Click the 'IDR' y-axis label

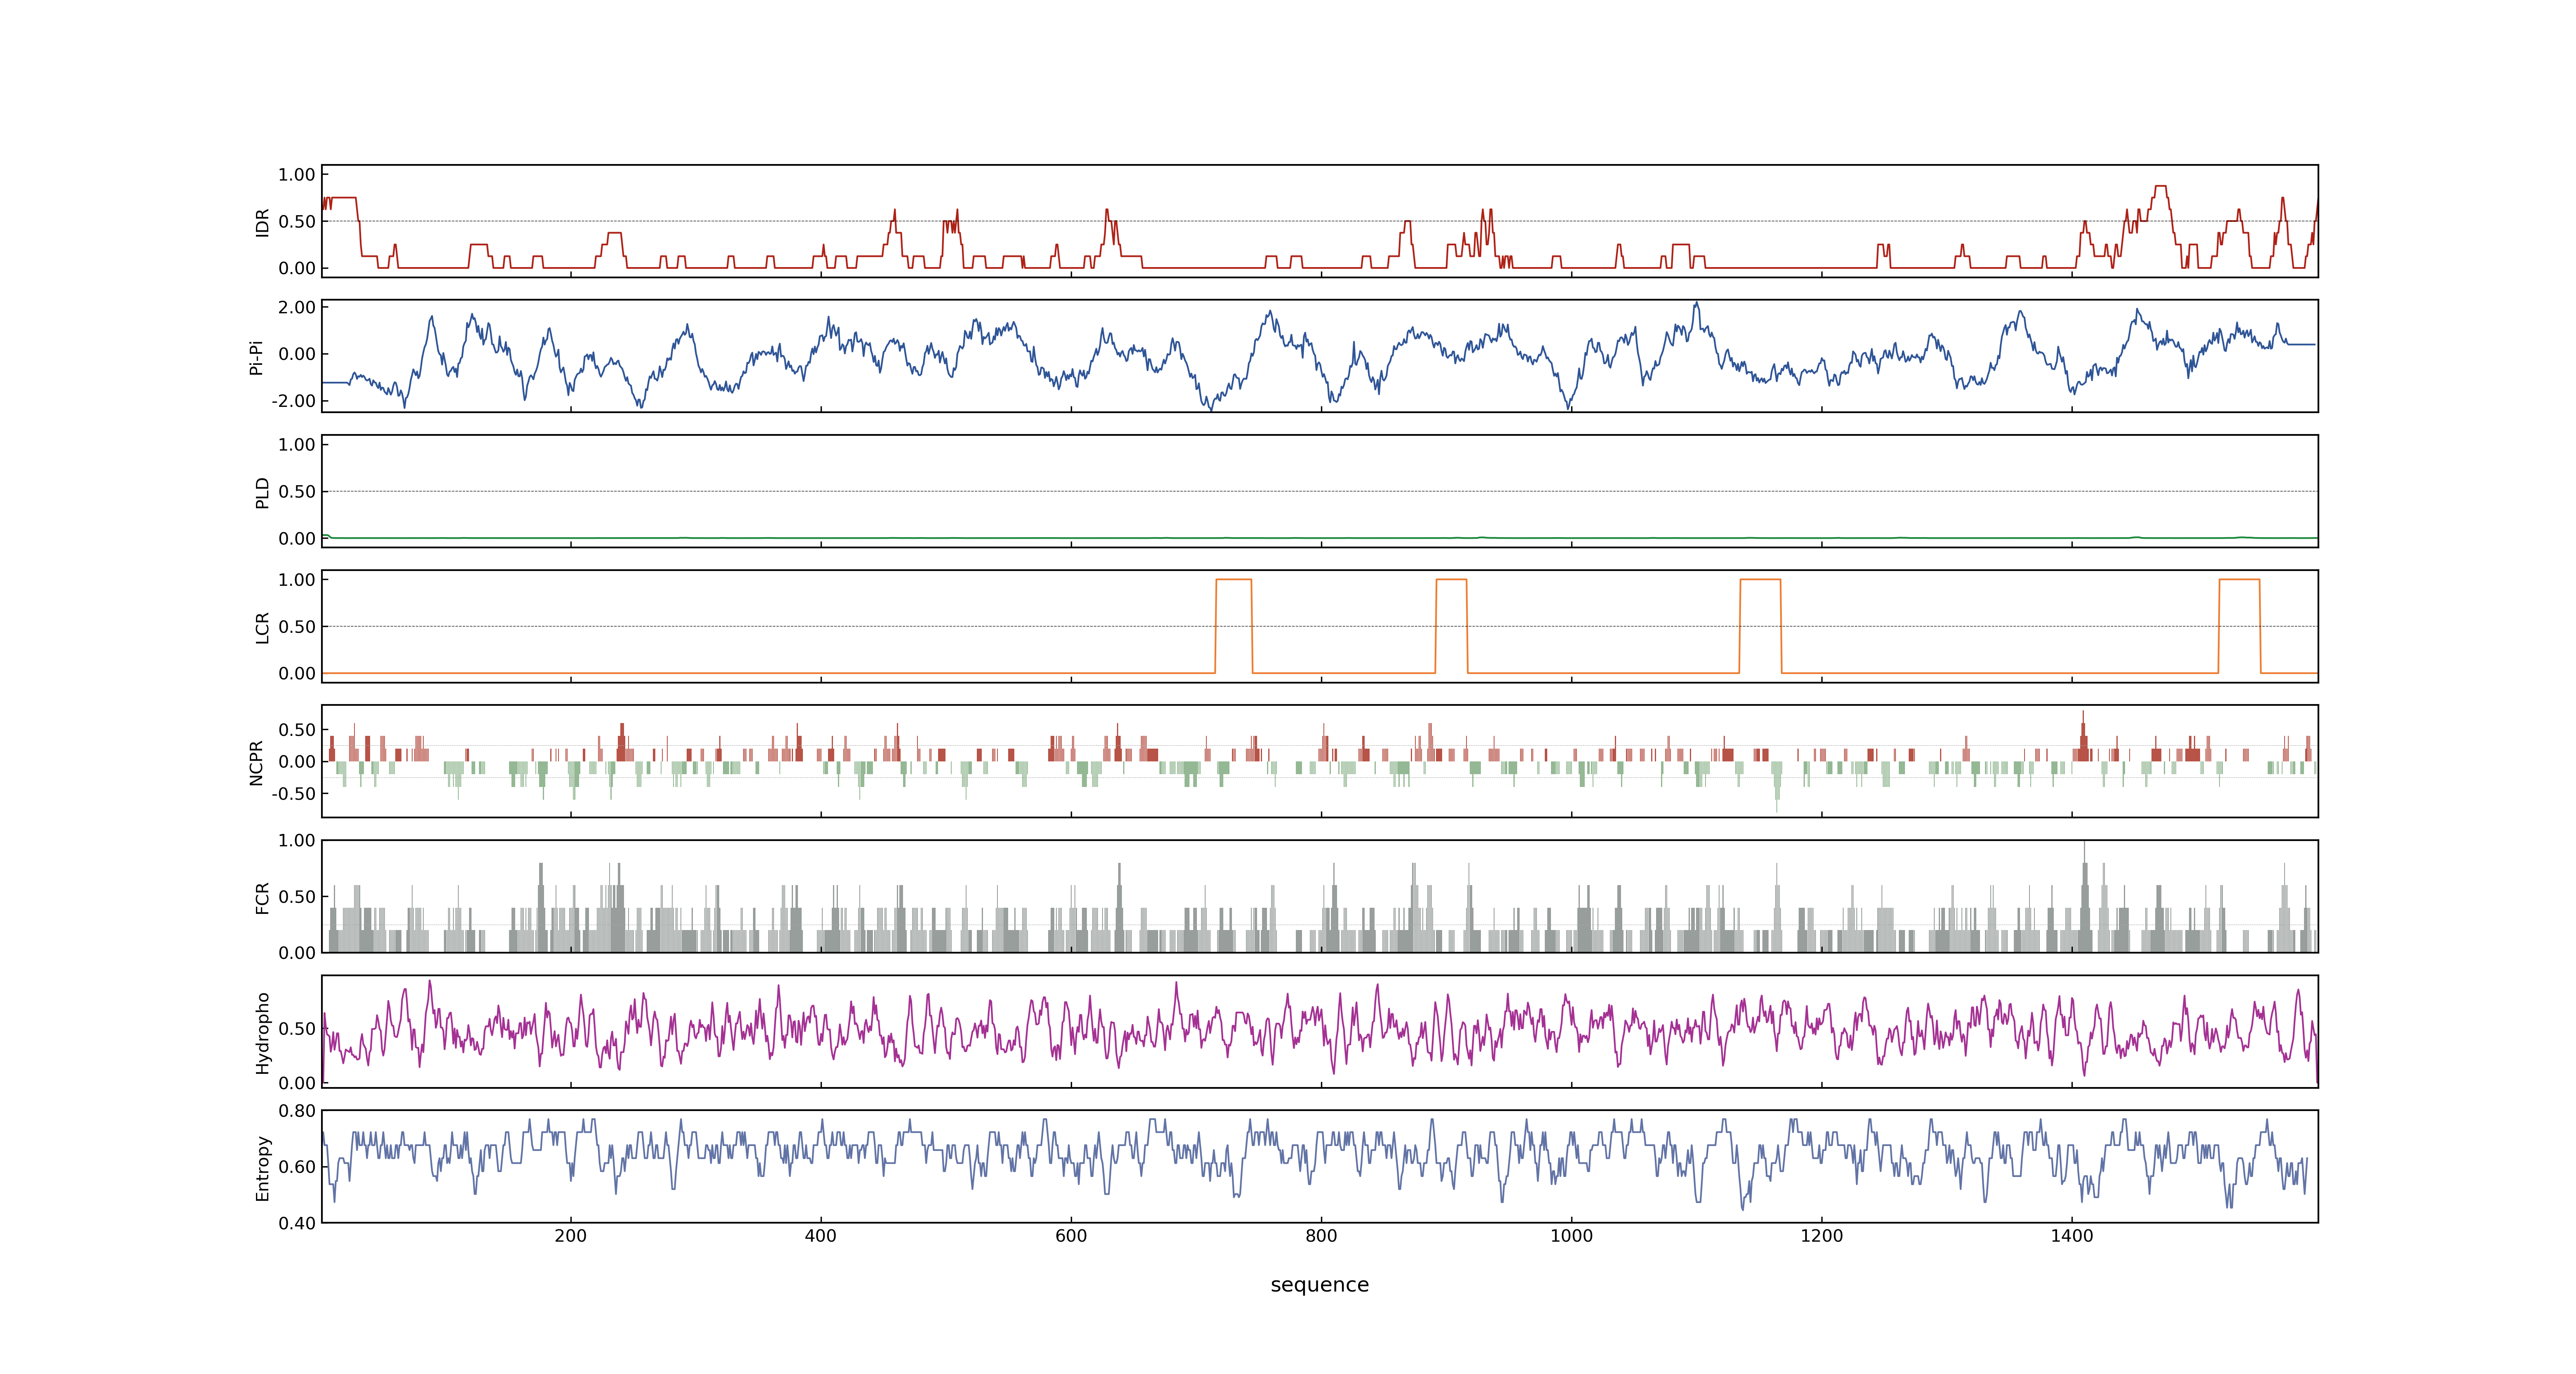tap(262, 222)
